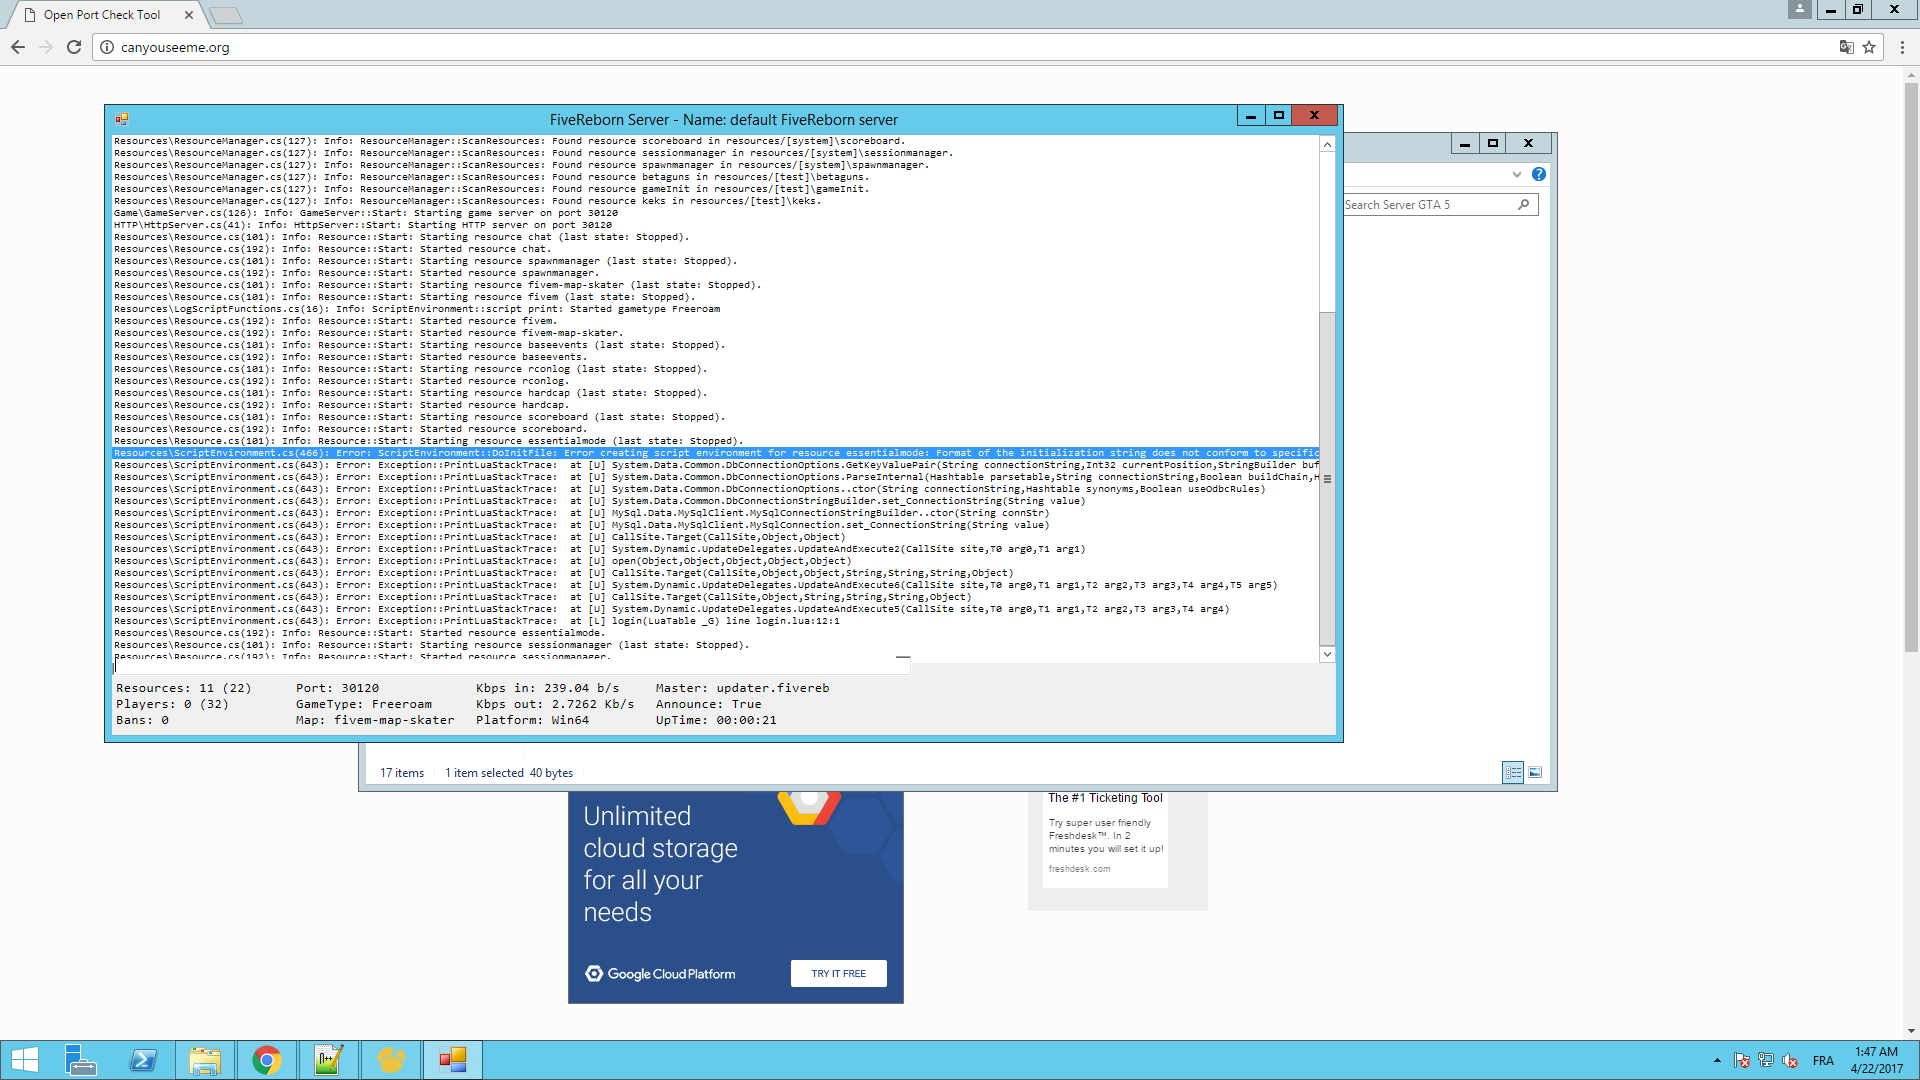Click the GameType: Freeroam status

click(364, 704)
